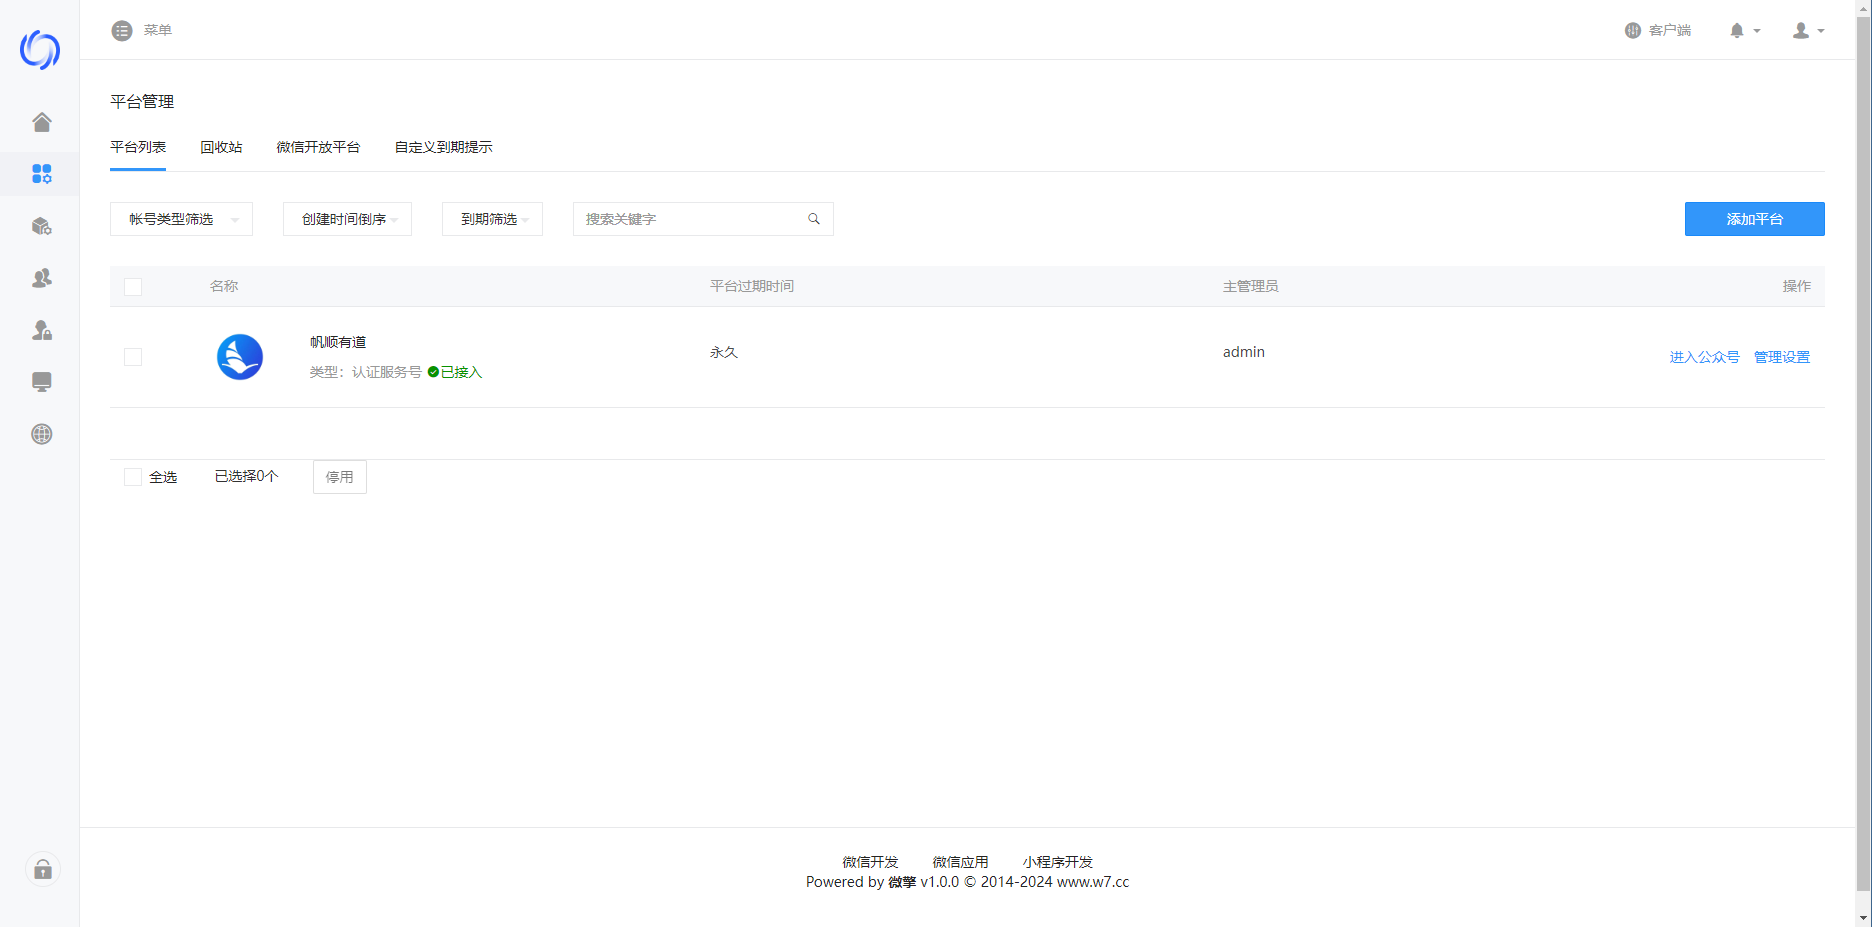Click the 帆顺有道 sailboat avatar

tap(240, 357)
